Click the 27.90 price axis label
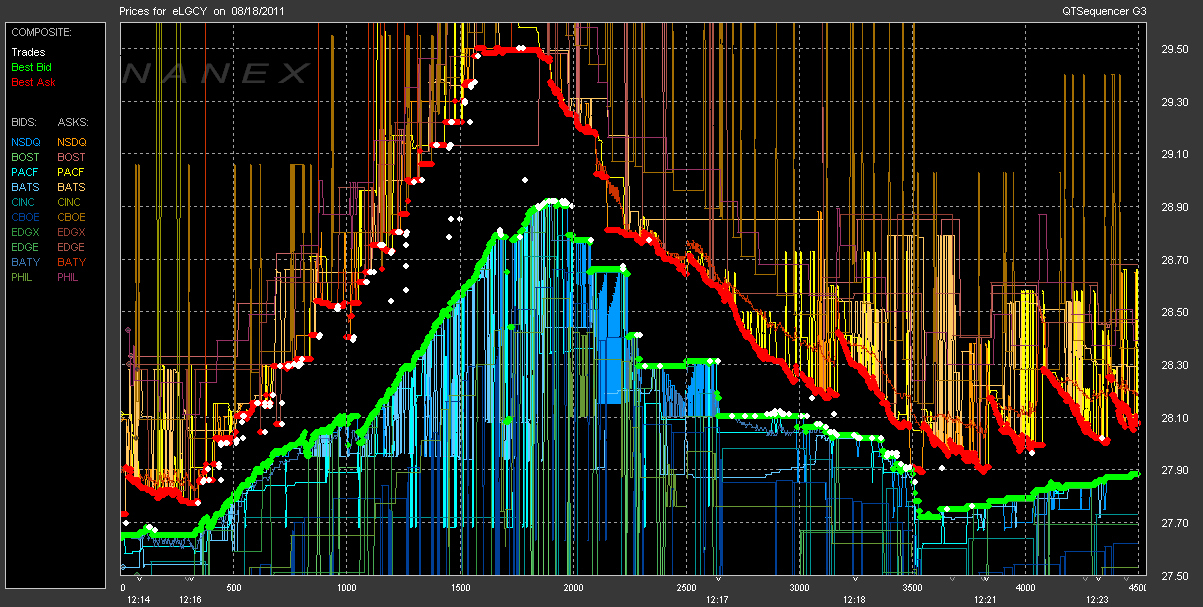Viewport: 1203px width, 607px height. 1173,470
